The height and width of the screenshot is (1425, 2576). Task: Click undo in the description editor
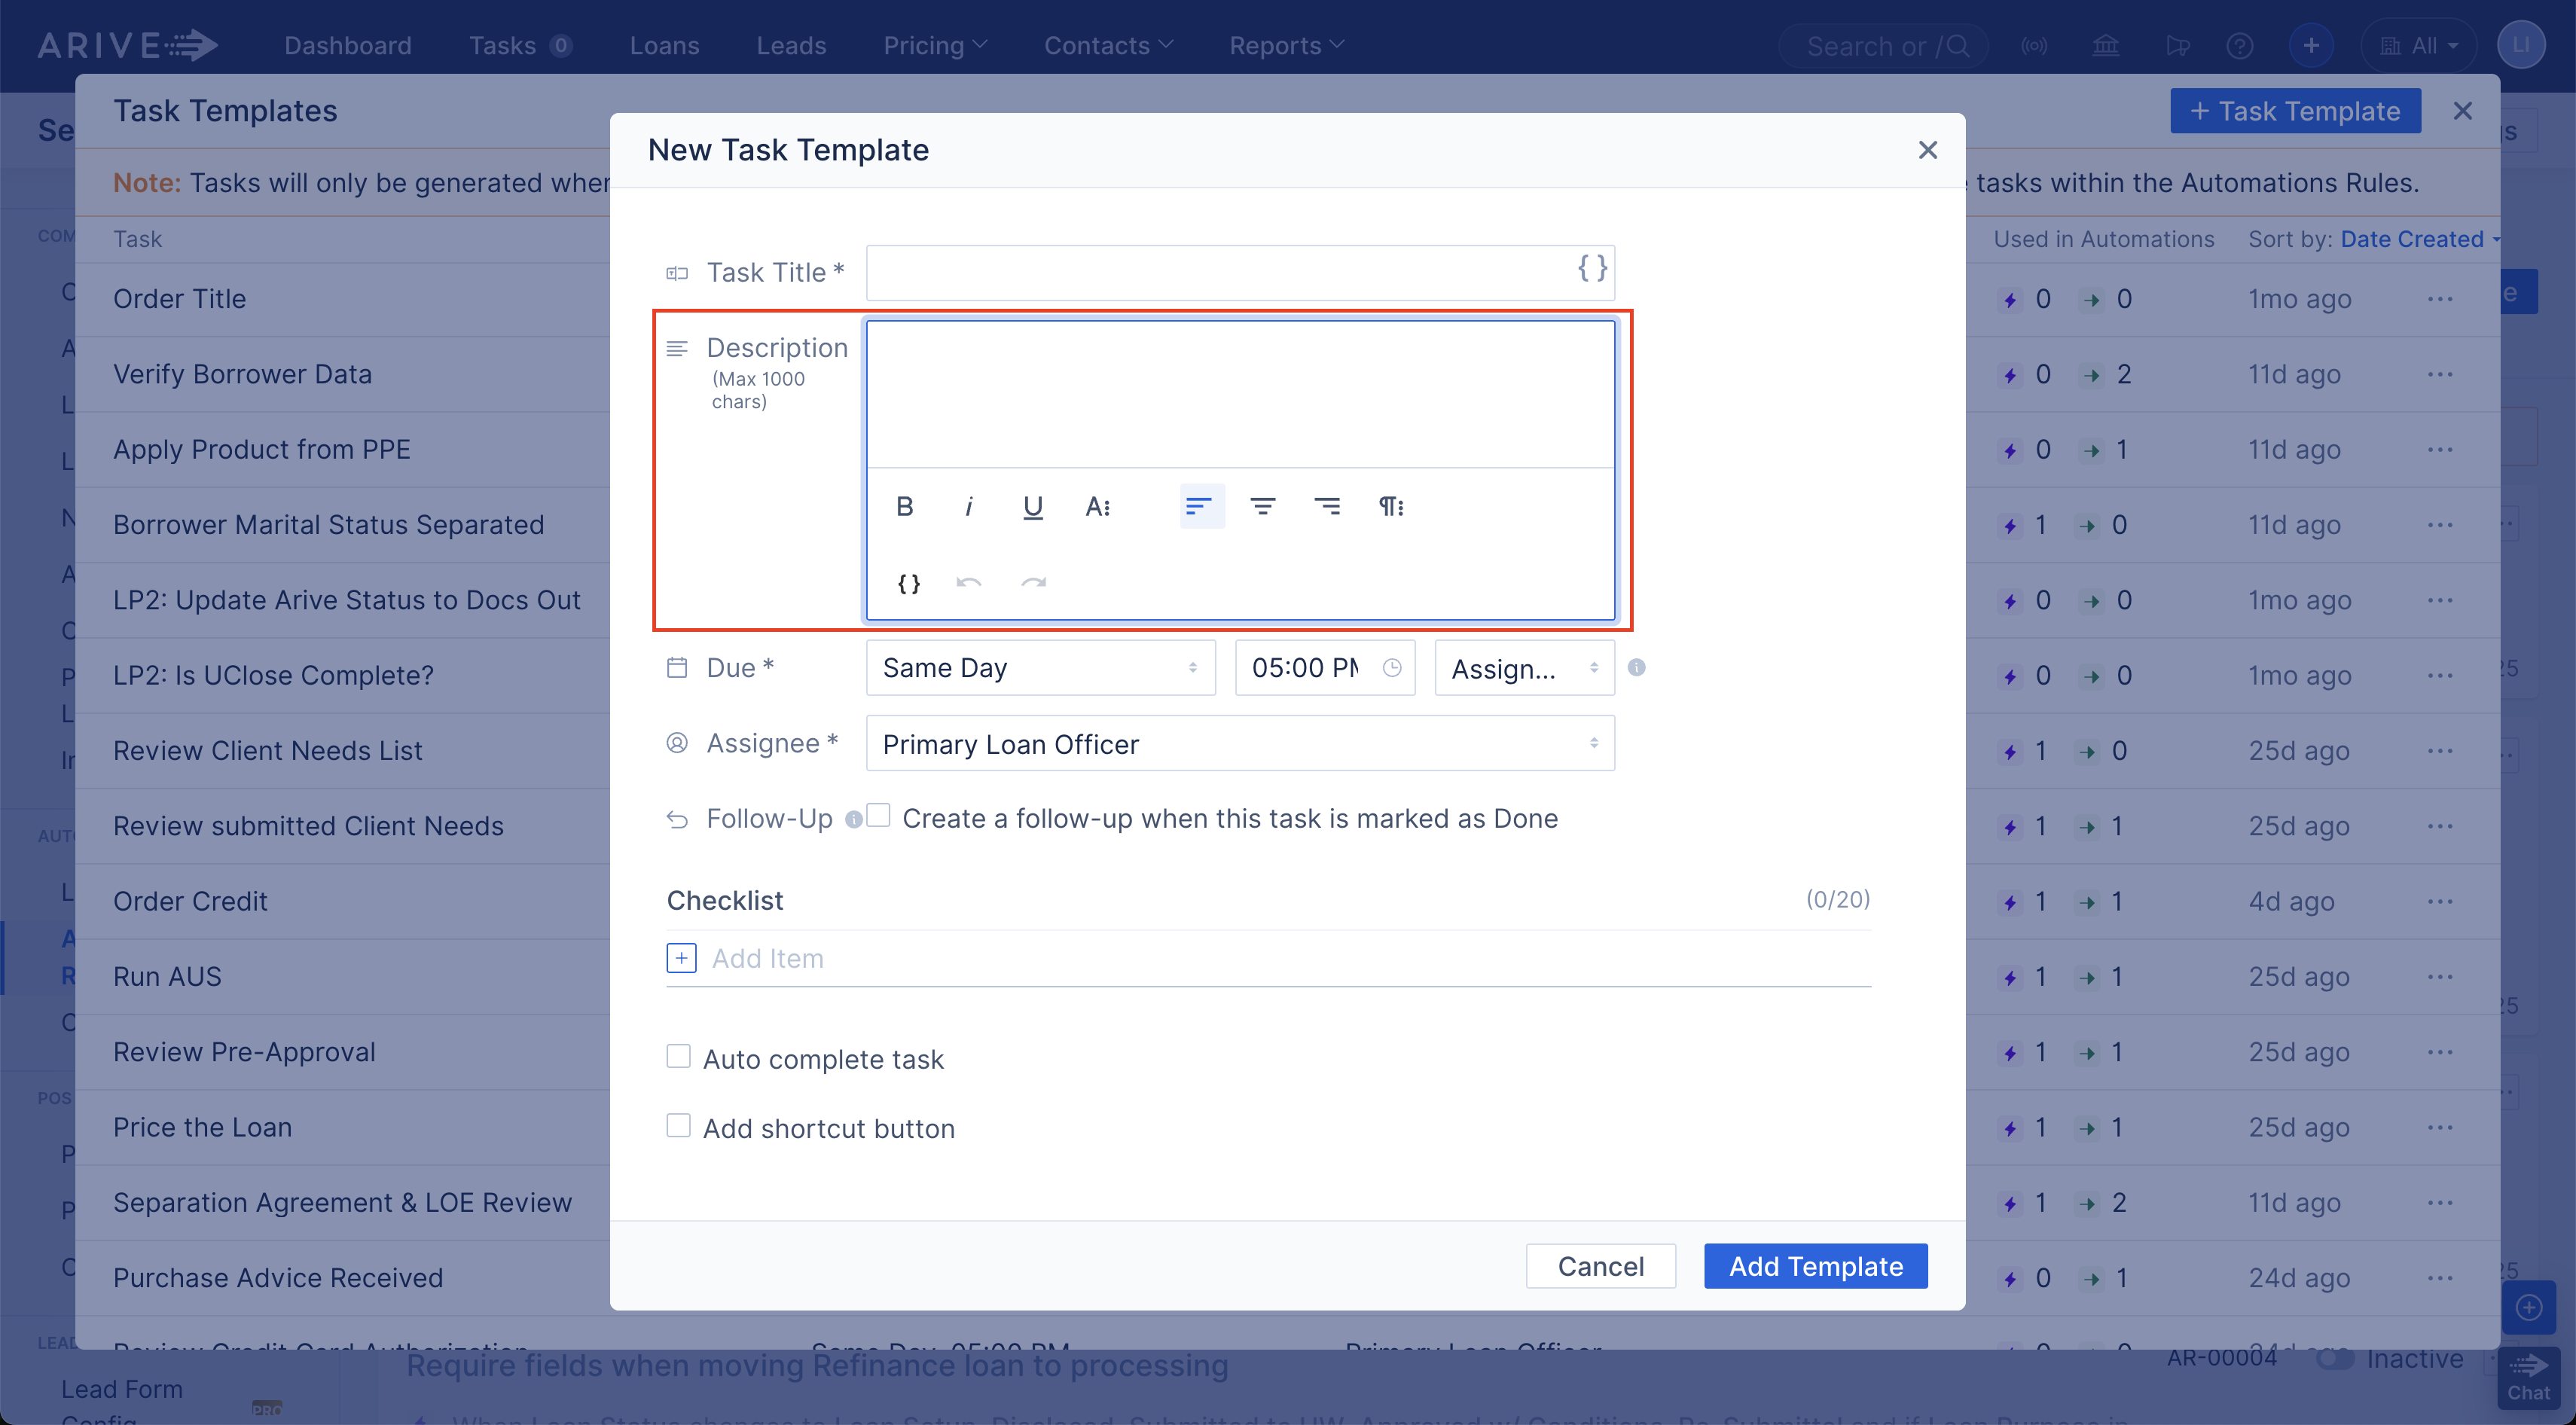[968, 583]
